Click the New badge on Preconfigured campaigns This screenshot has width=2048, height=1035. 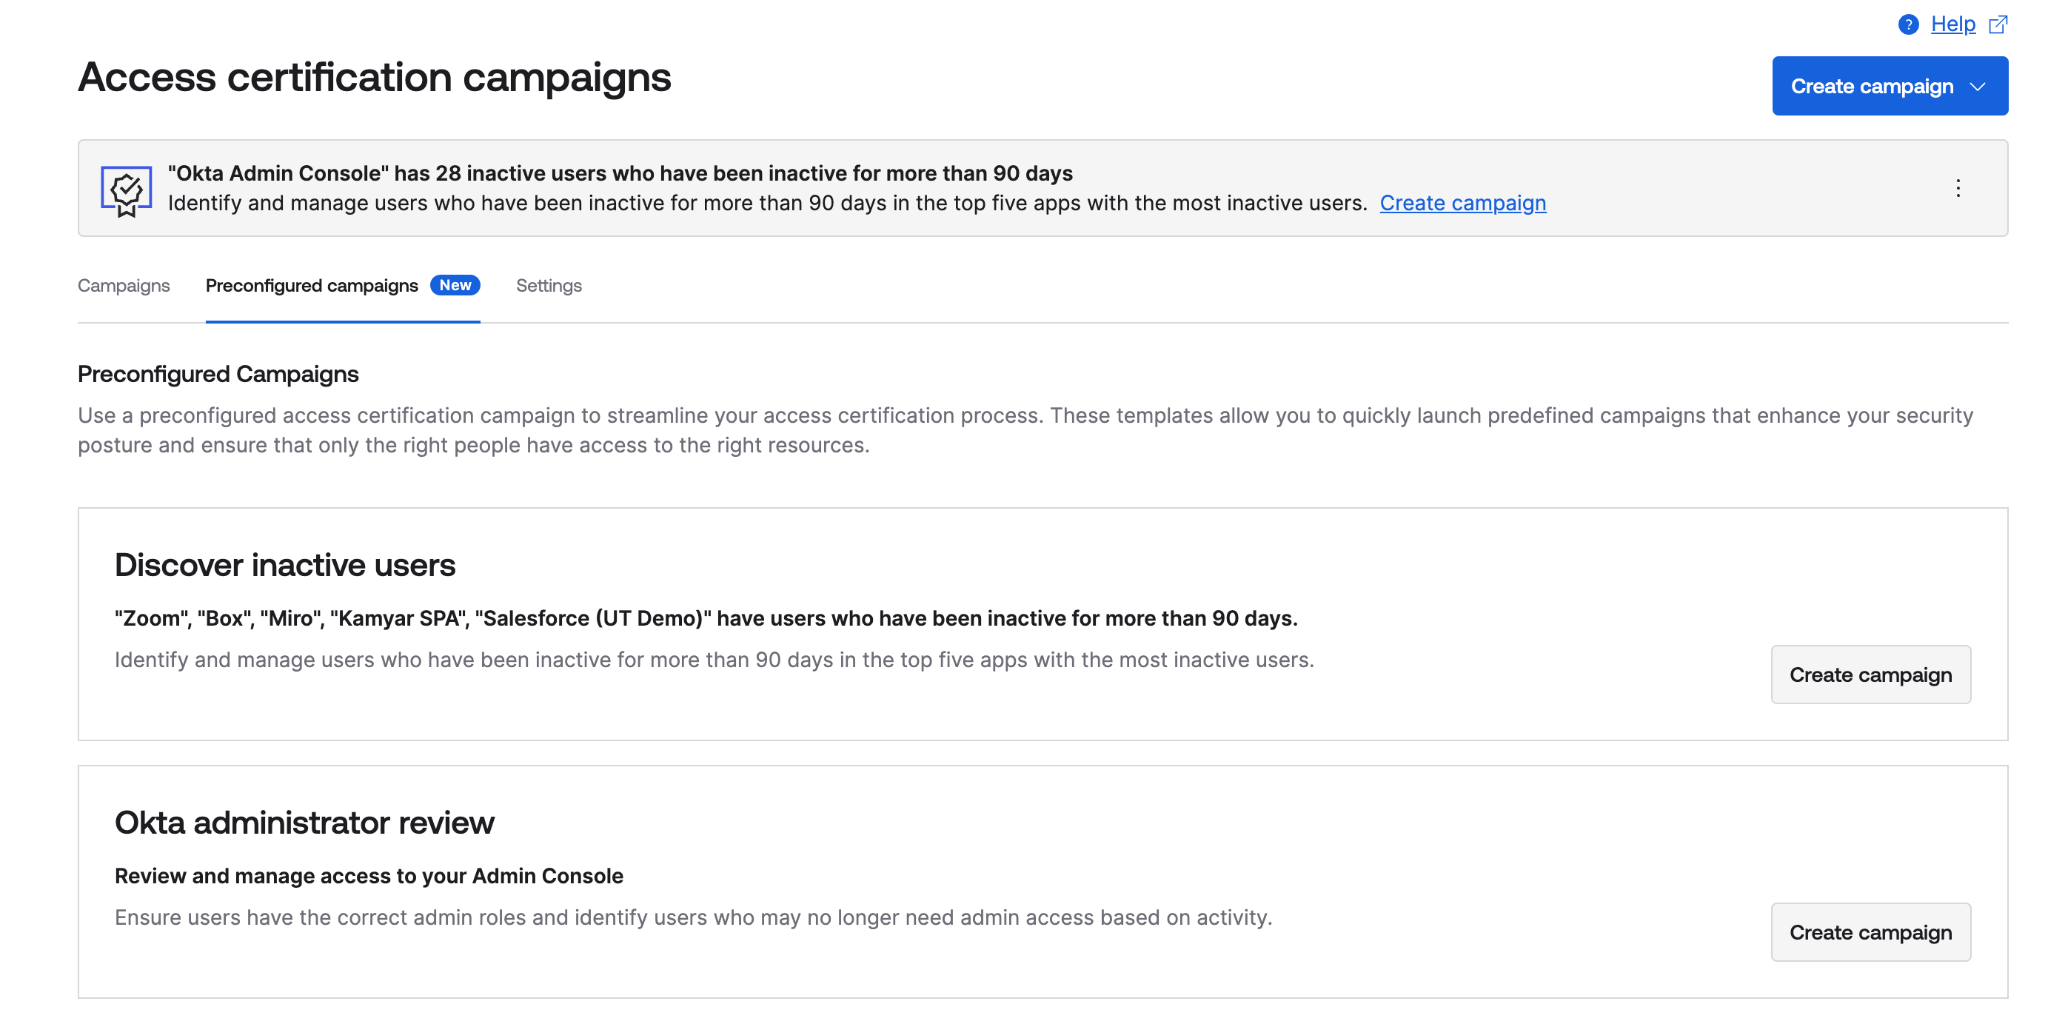coord(455,286)
